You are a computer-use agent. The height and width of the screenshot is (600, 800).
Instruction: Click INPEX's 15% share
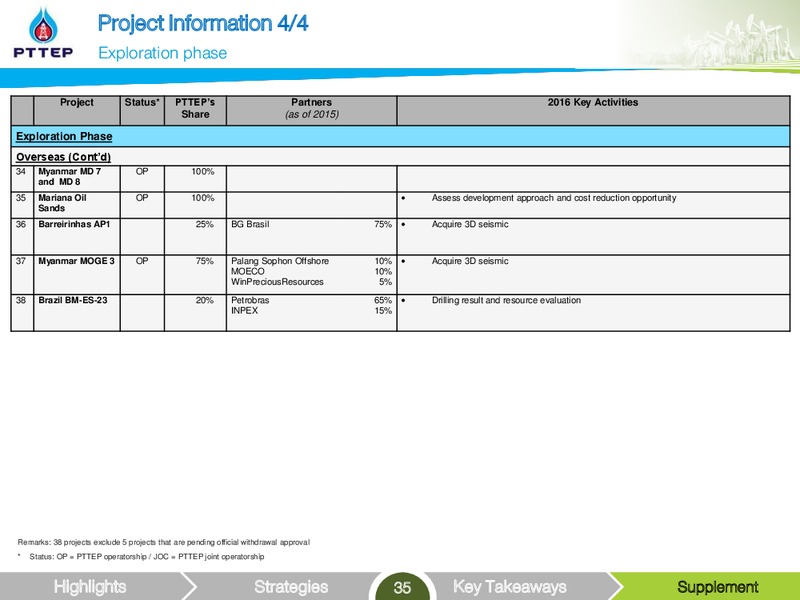(383, 311)
